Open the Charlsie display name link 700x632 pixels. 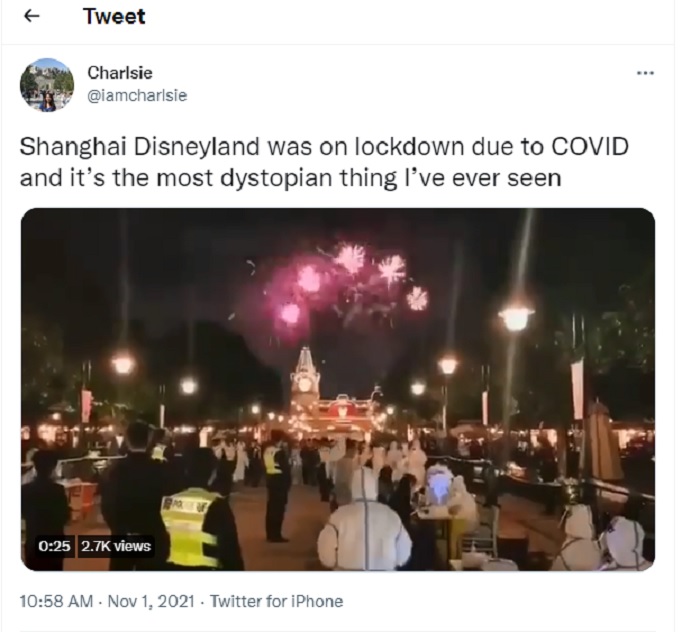[x=120, y=73]
